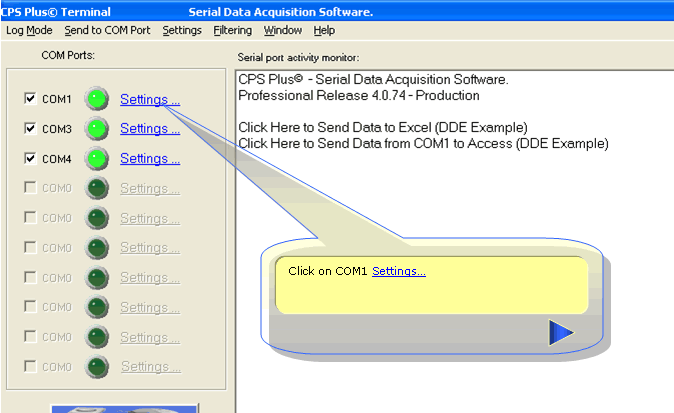The height and width of the screenshot is (413, 674).
Task: Click the green status LED for COM4
Action: (96, 158)
